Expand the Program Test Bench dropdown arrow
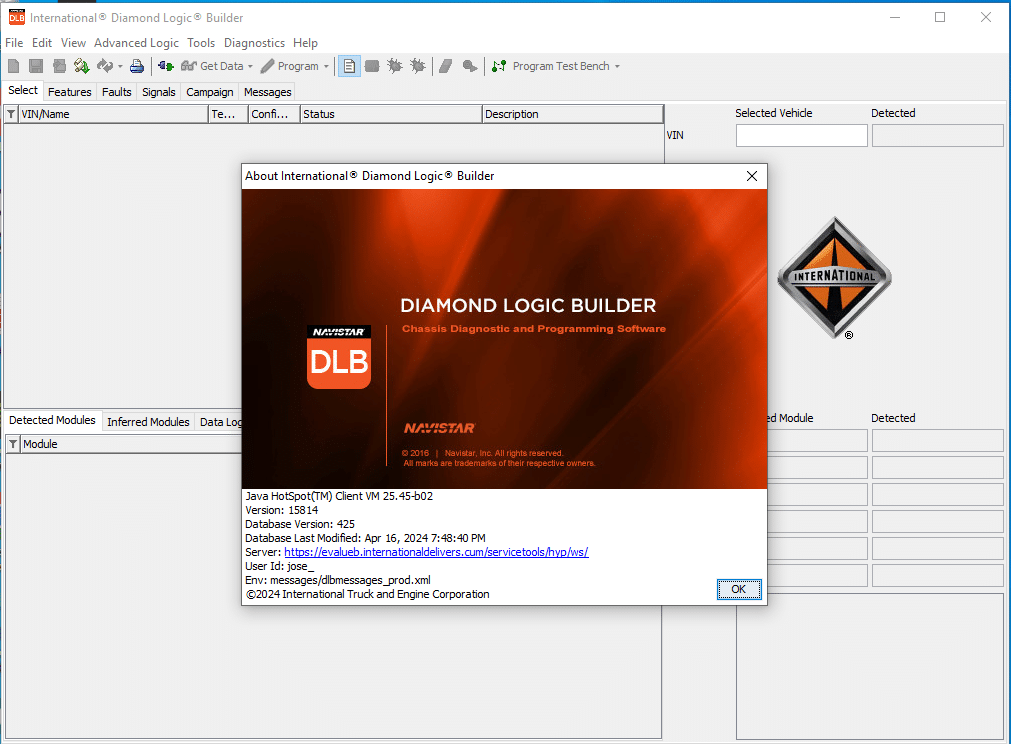Image resolution: width=1011 pixels, height=744 pixels. 617,67
